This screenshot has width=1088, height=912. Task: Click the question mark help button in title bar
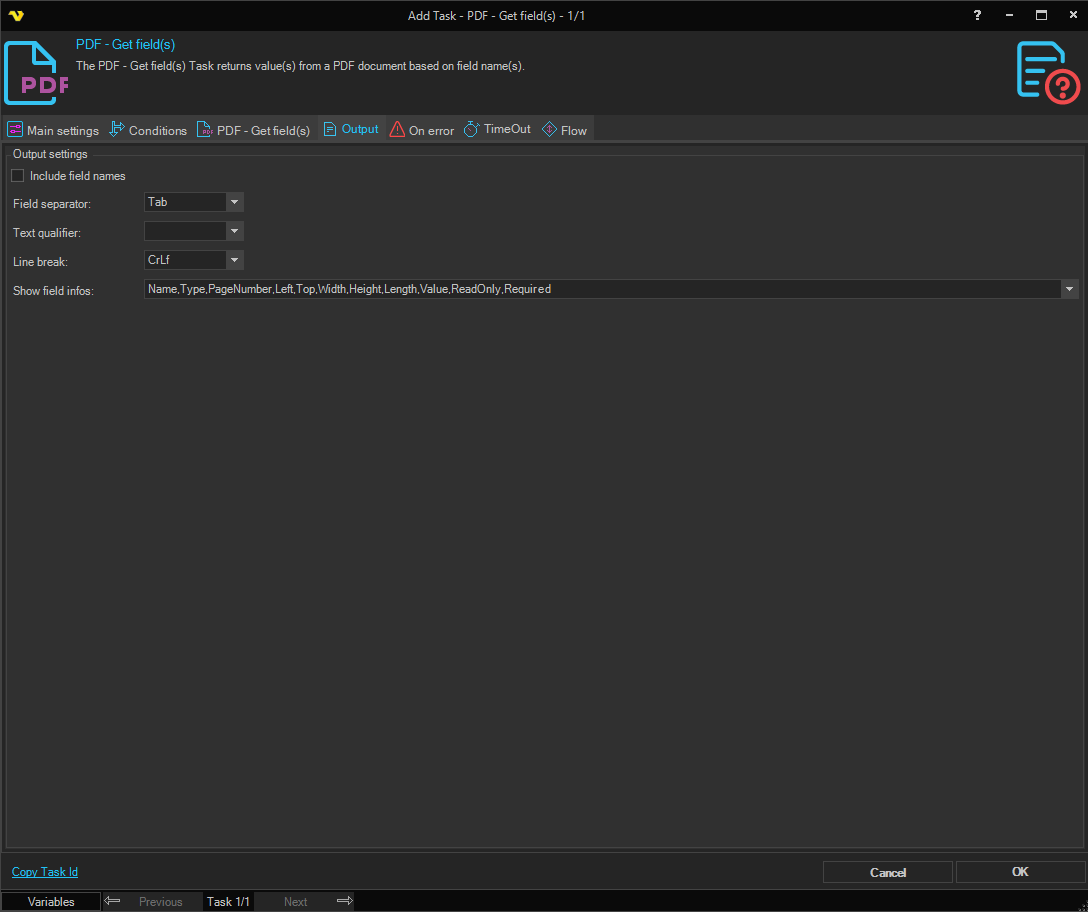click(977, 15)
